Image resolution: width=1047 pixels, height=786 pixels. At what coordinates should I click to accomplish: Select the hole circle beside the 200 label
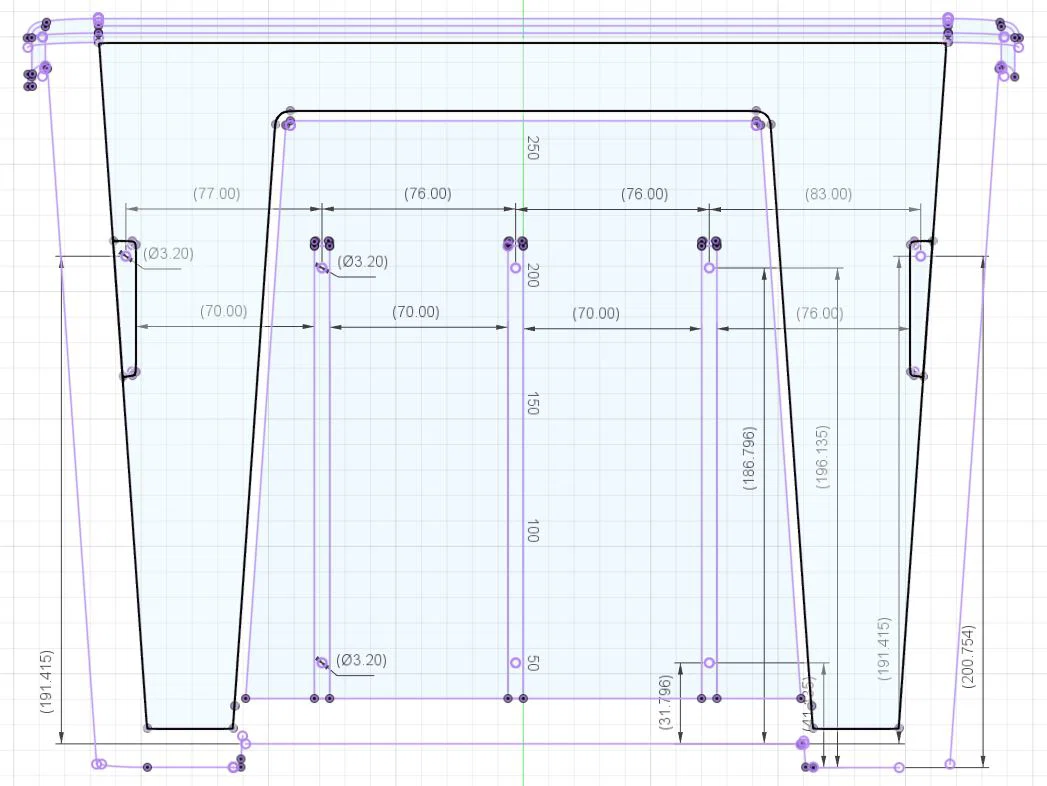pos(515,268)
